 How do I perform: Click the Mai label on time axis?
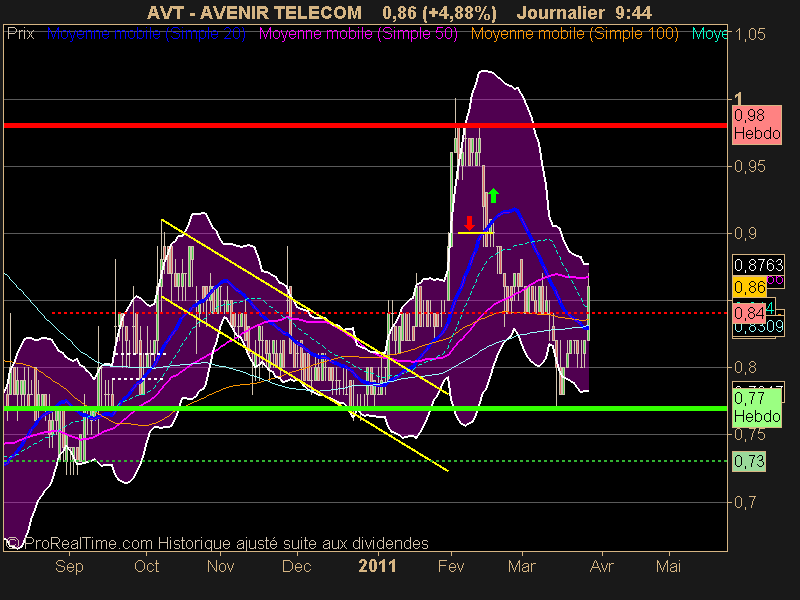[668, 566]
